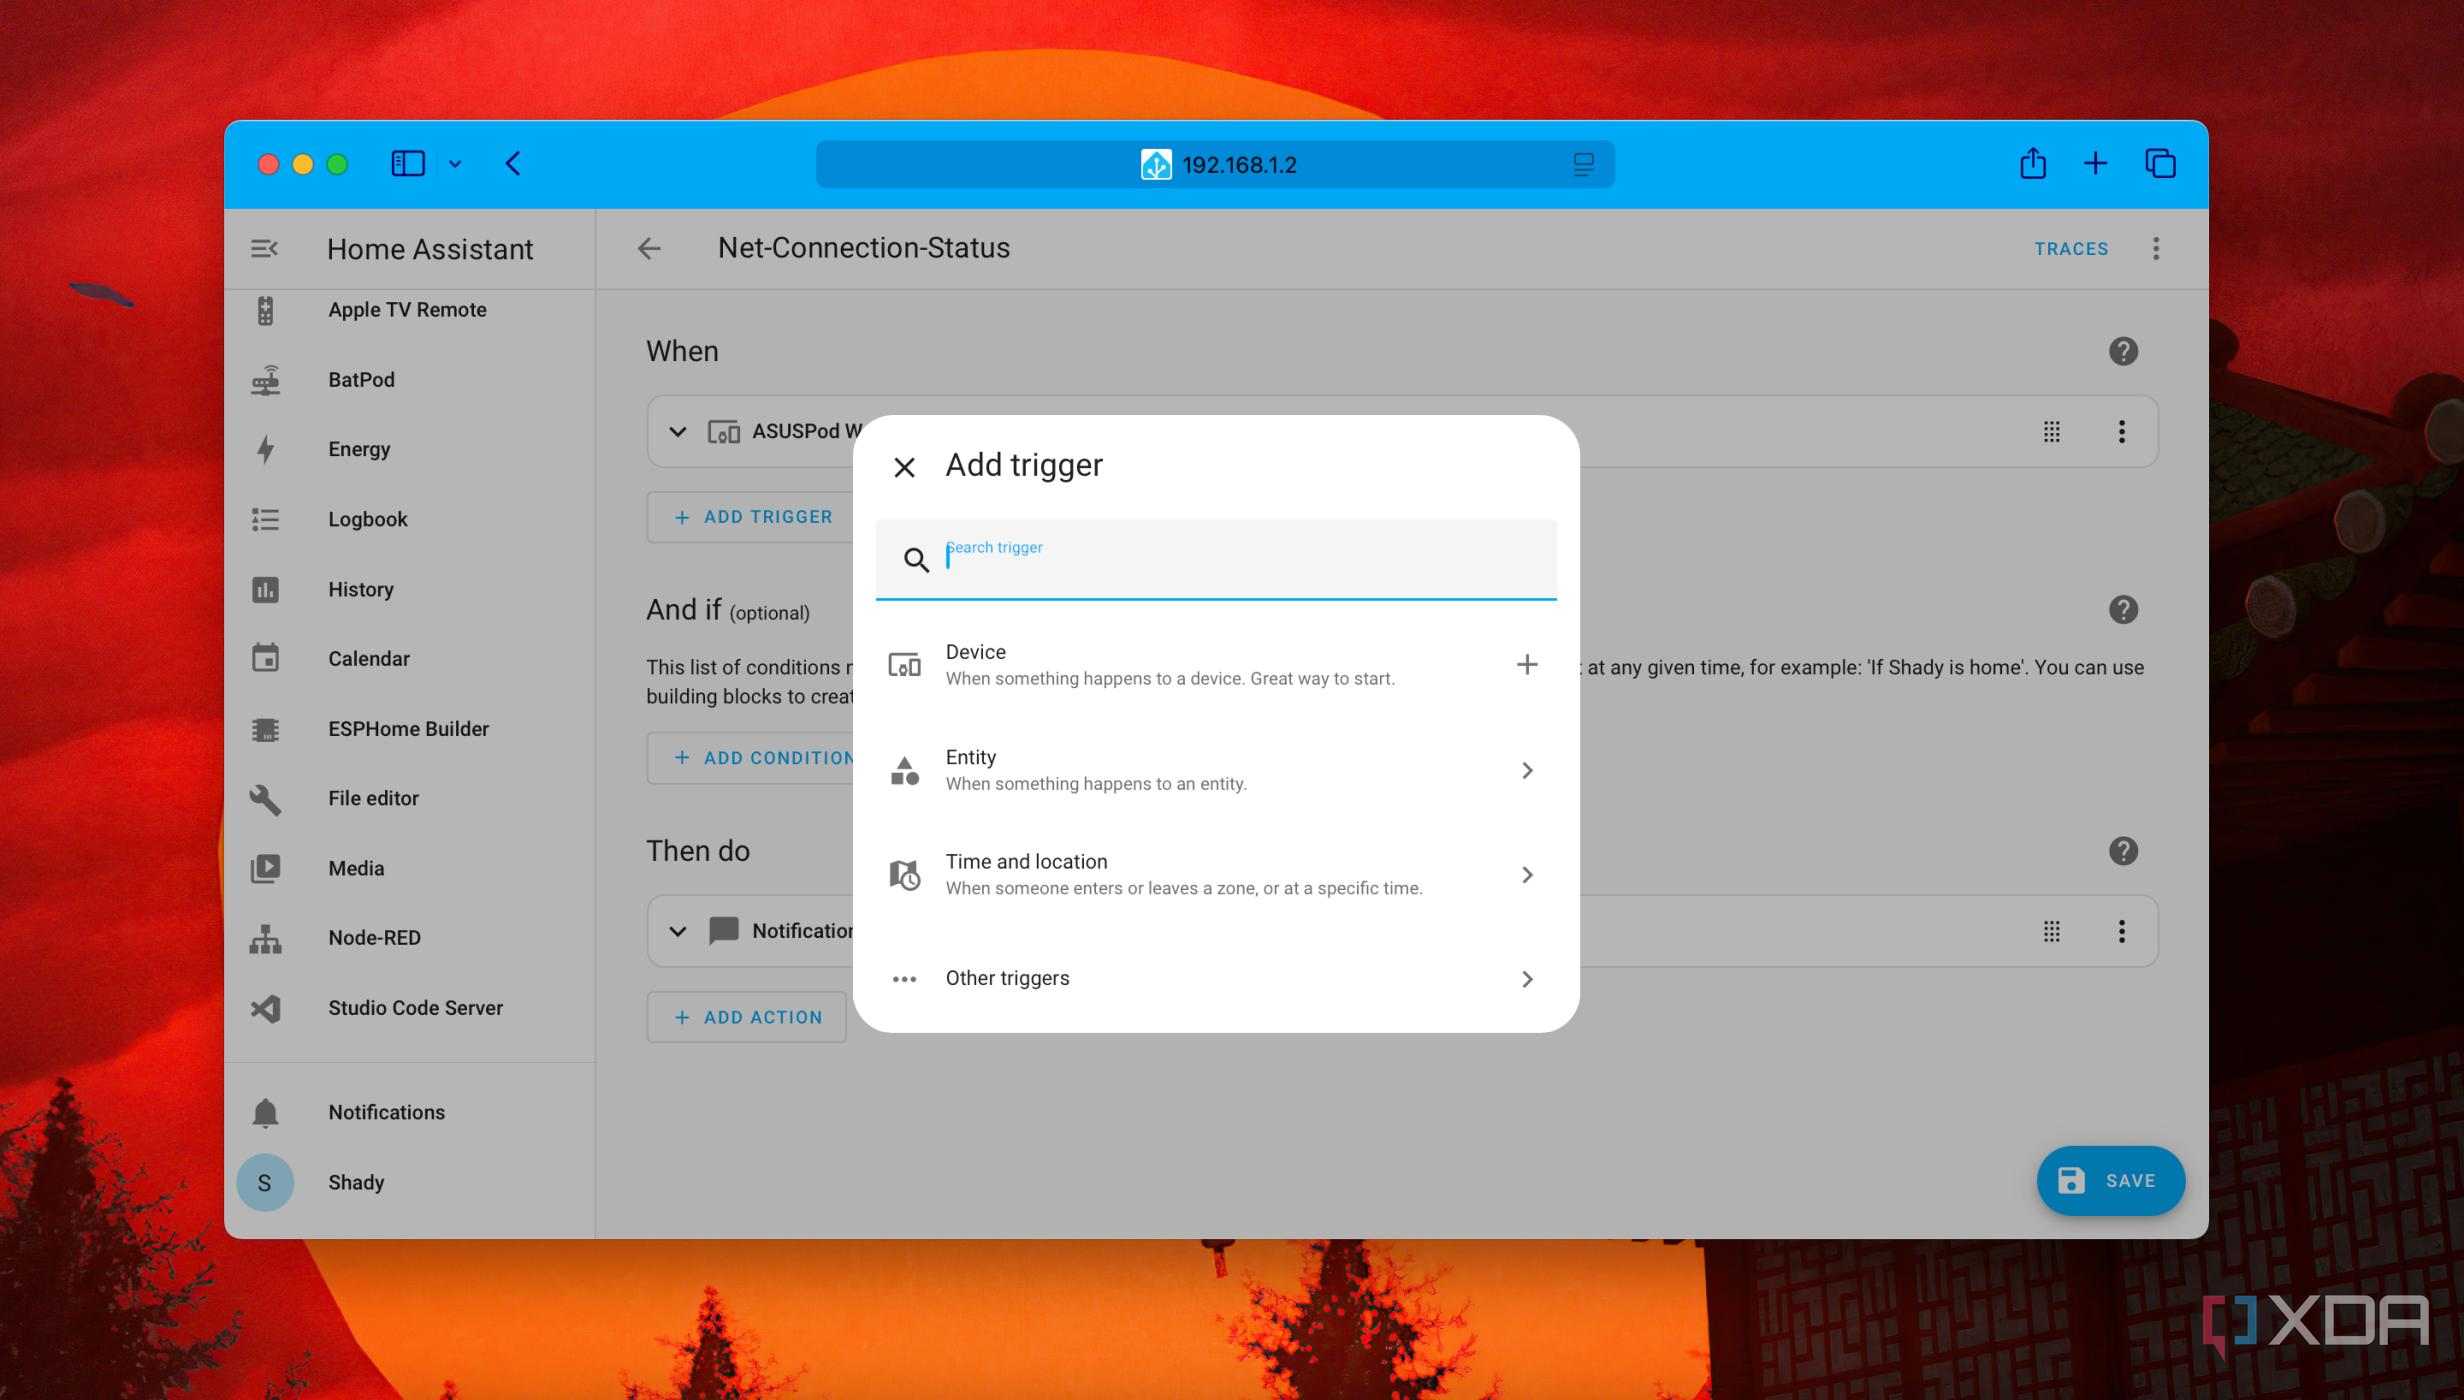Viewport: 2464px width, 1400px height.
Task: Click help icon for Then do section
Action: 2123,851
